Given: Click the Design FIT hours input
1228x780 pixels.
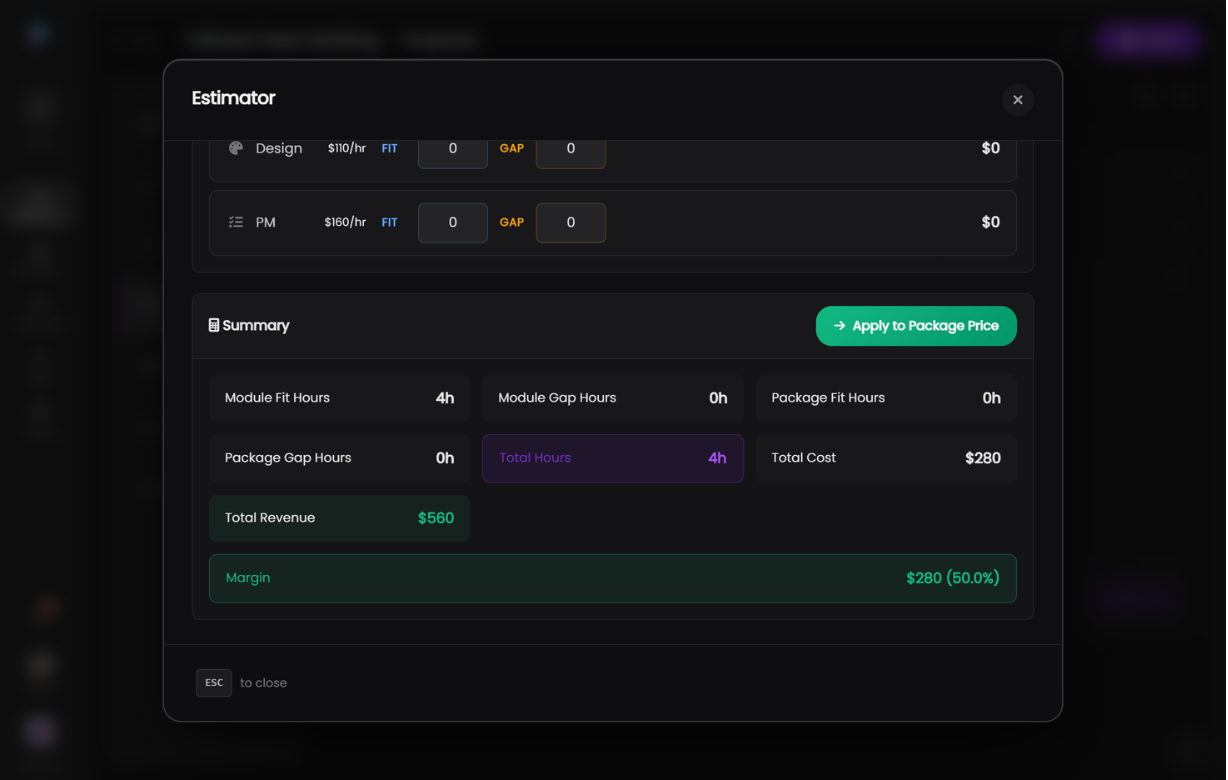Looking at the screenshot, I should pyautogui.click(x=452, y=147).
